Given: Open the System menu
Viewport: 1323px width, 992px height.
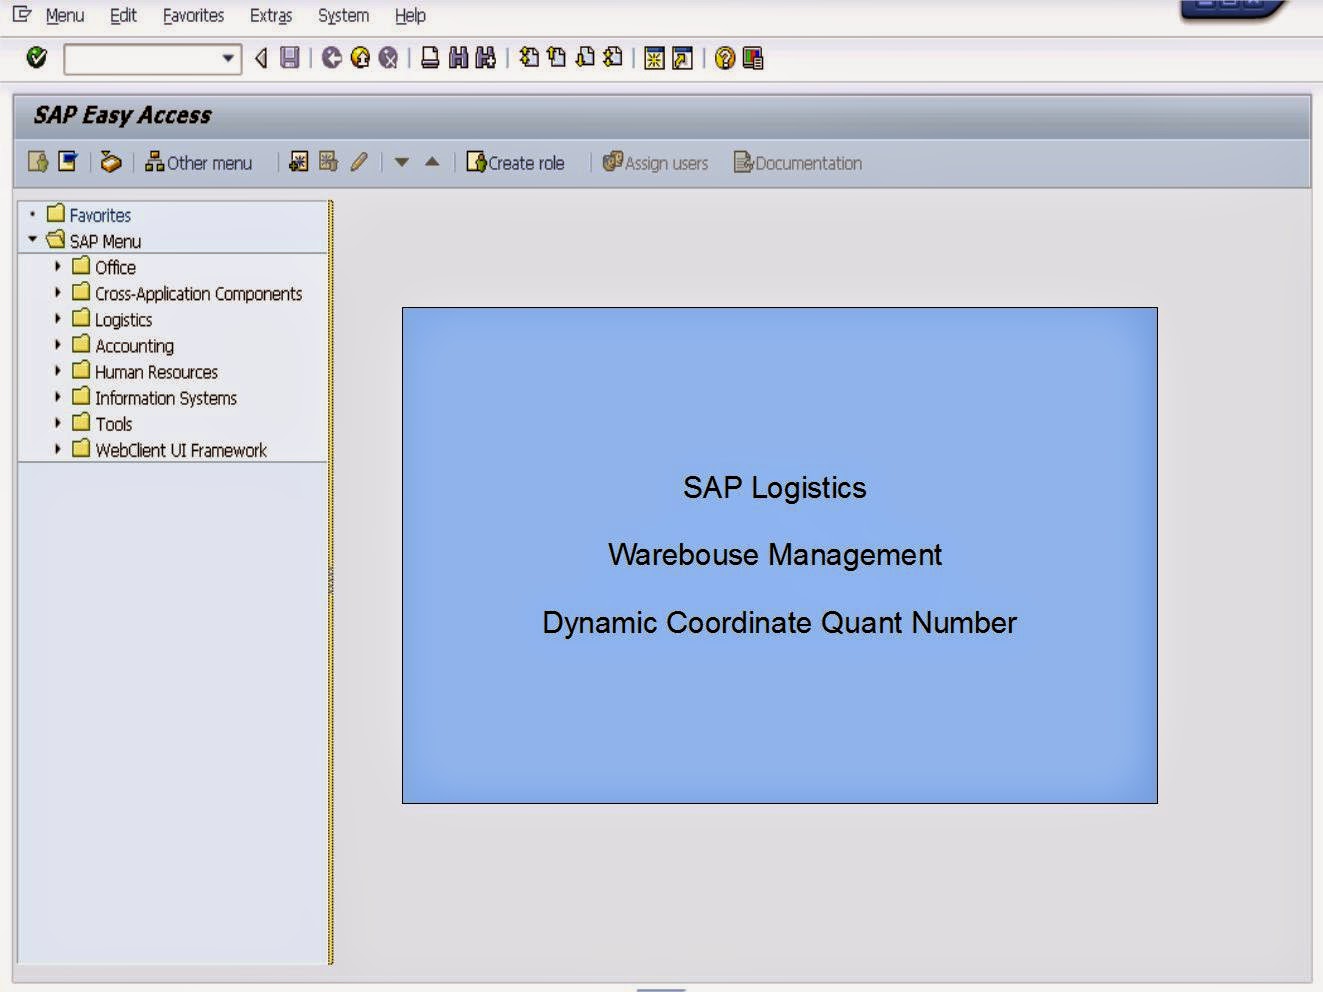Looking at the screenshot, I should pos(342,15).
